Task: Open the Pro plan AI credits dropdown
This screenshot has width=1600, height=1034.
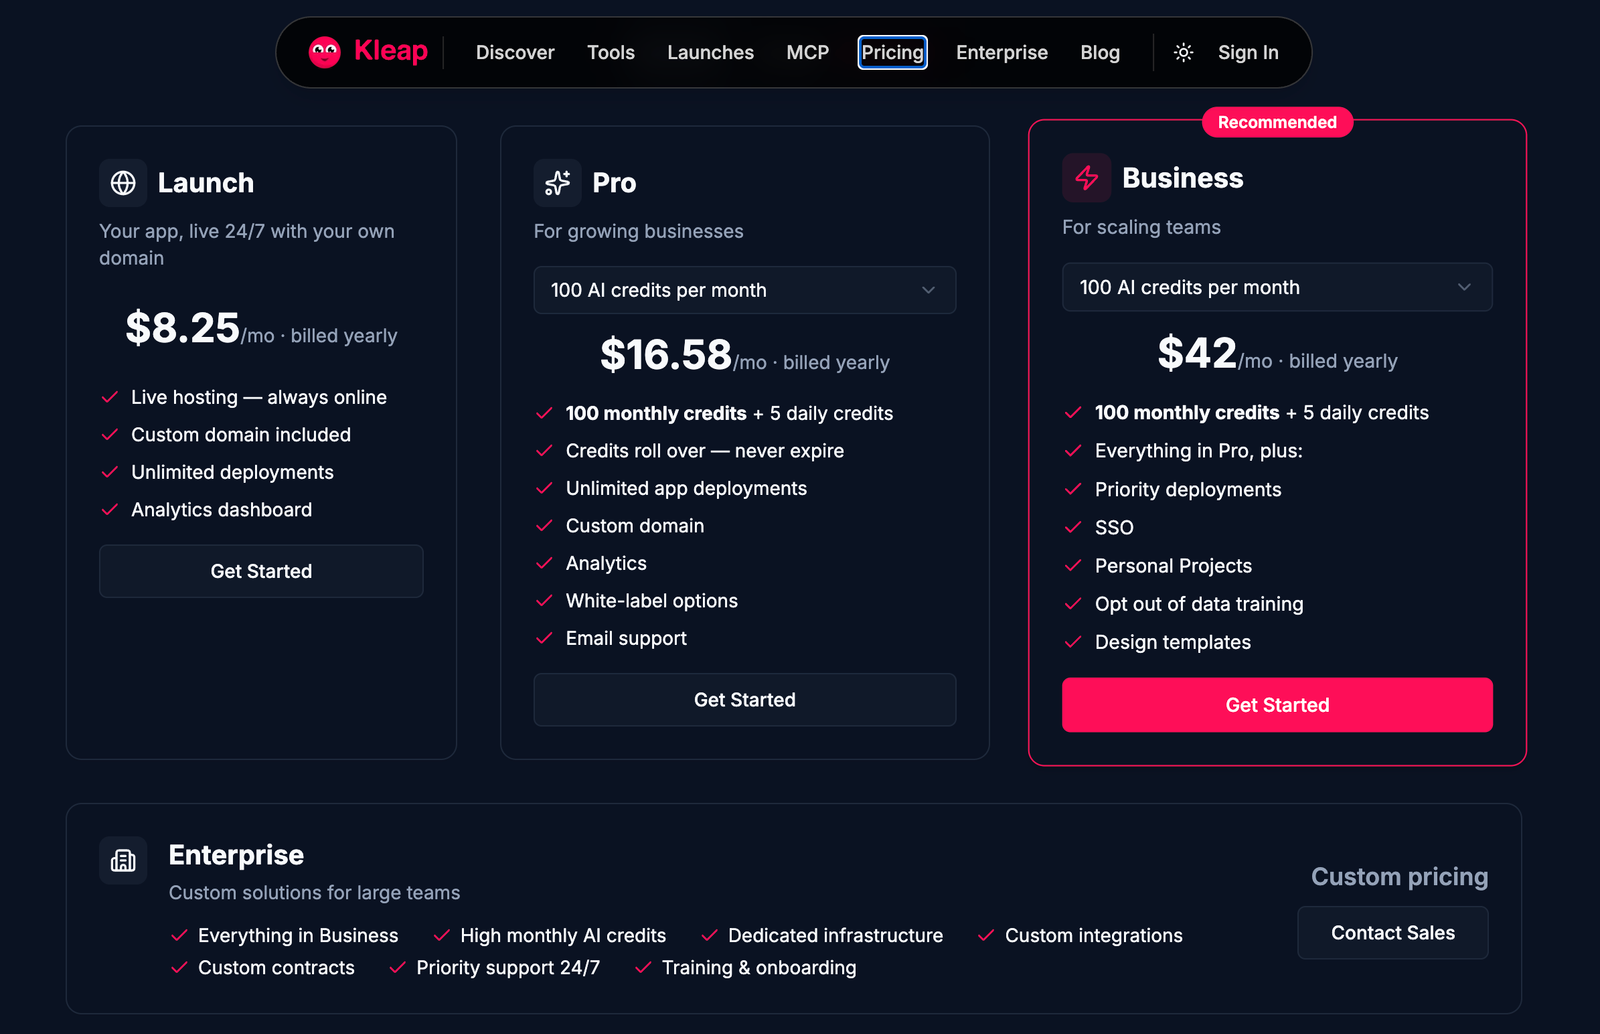Action: pyautogui.click(x=745, y=290)
